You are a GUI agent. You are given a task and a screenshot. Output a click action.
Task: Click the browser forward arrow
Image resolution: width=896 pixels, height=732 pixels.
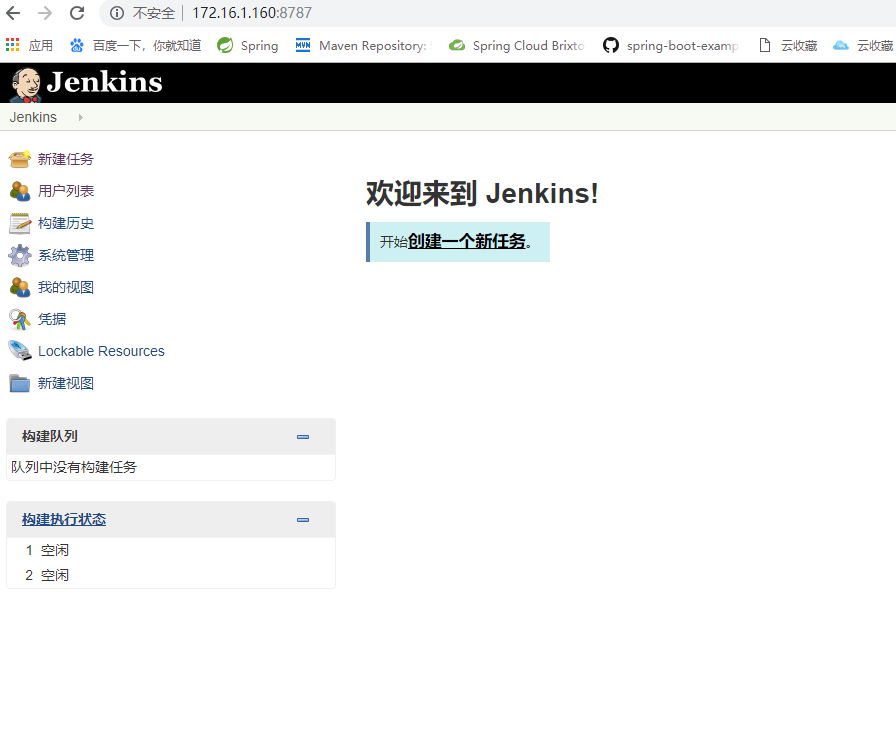tap(45, 13)
